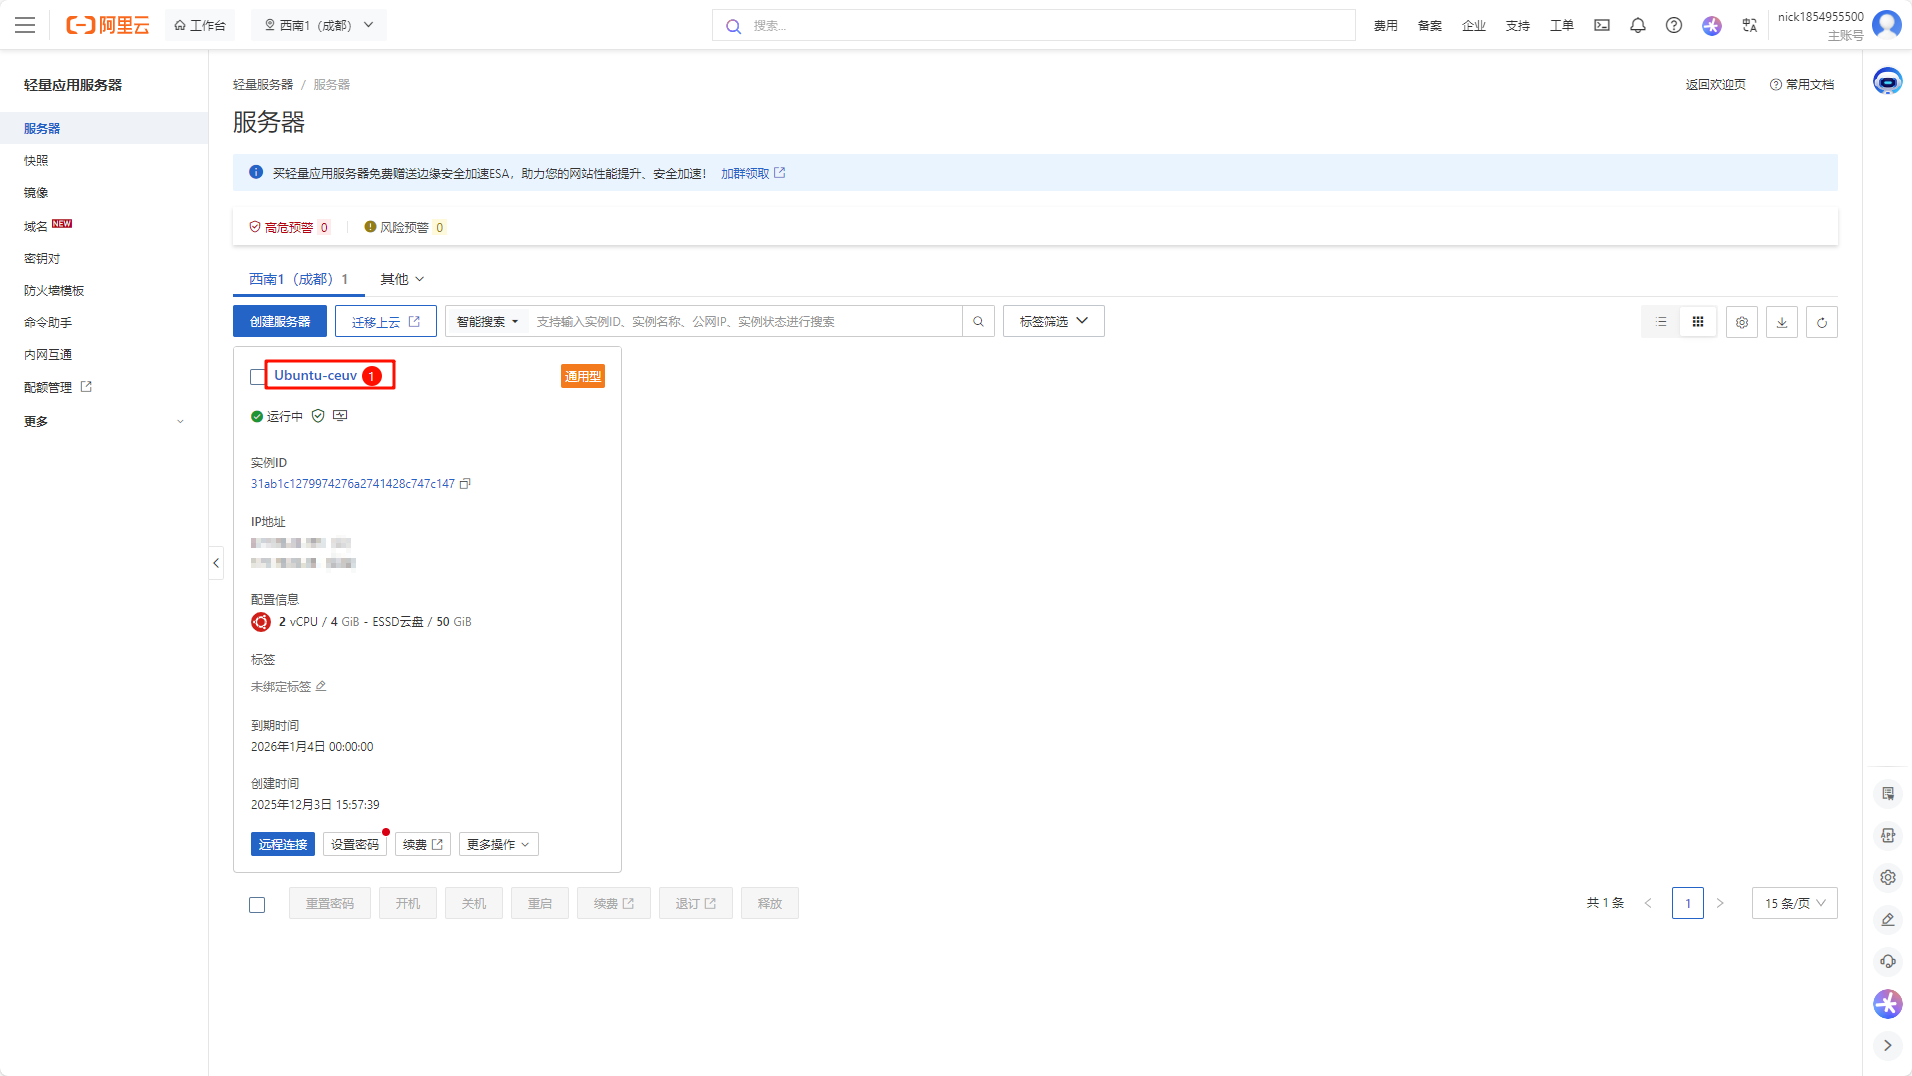1912x1076 pixels.
Task: Click the 创建服务器 button
Action: [280, 322]
